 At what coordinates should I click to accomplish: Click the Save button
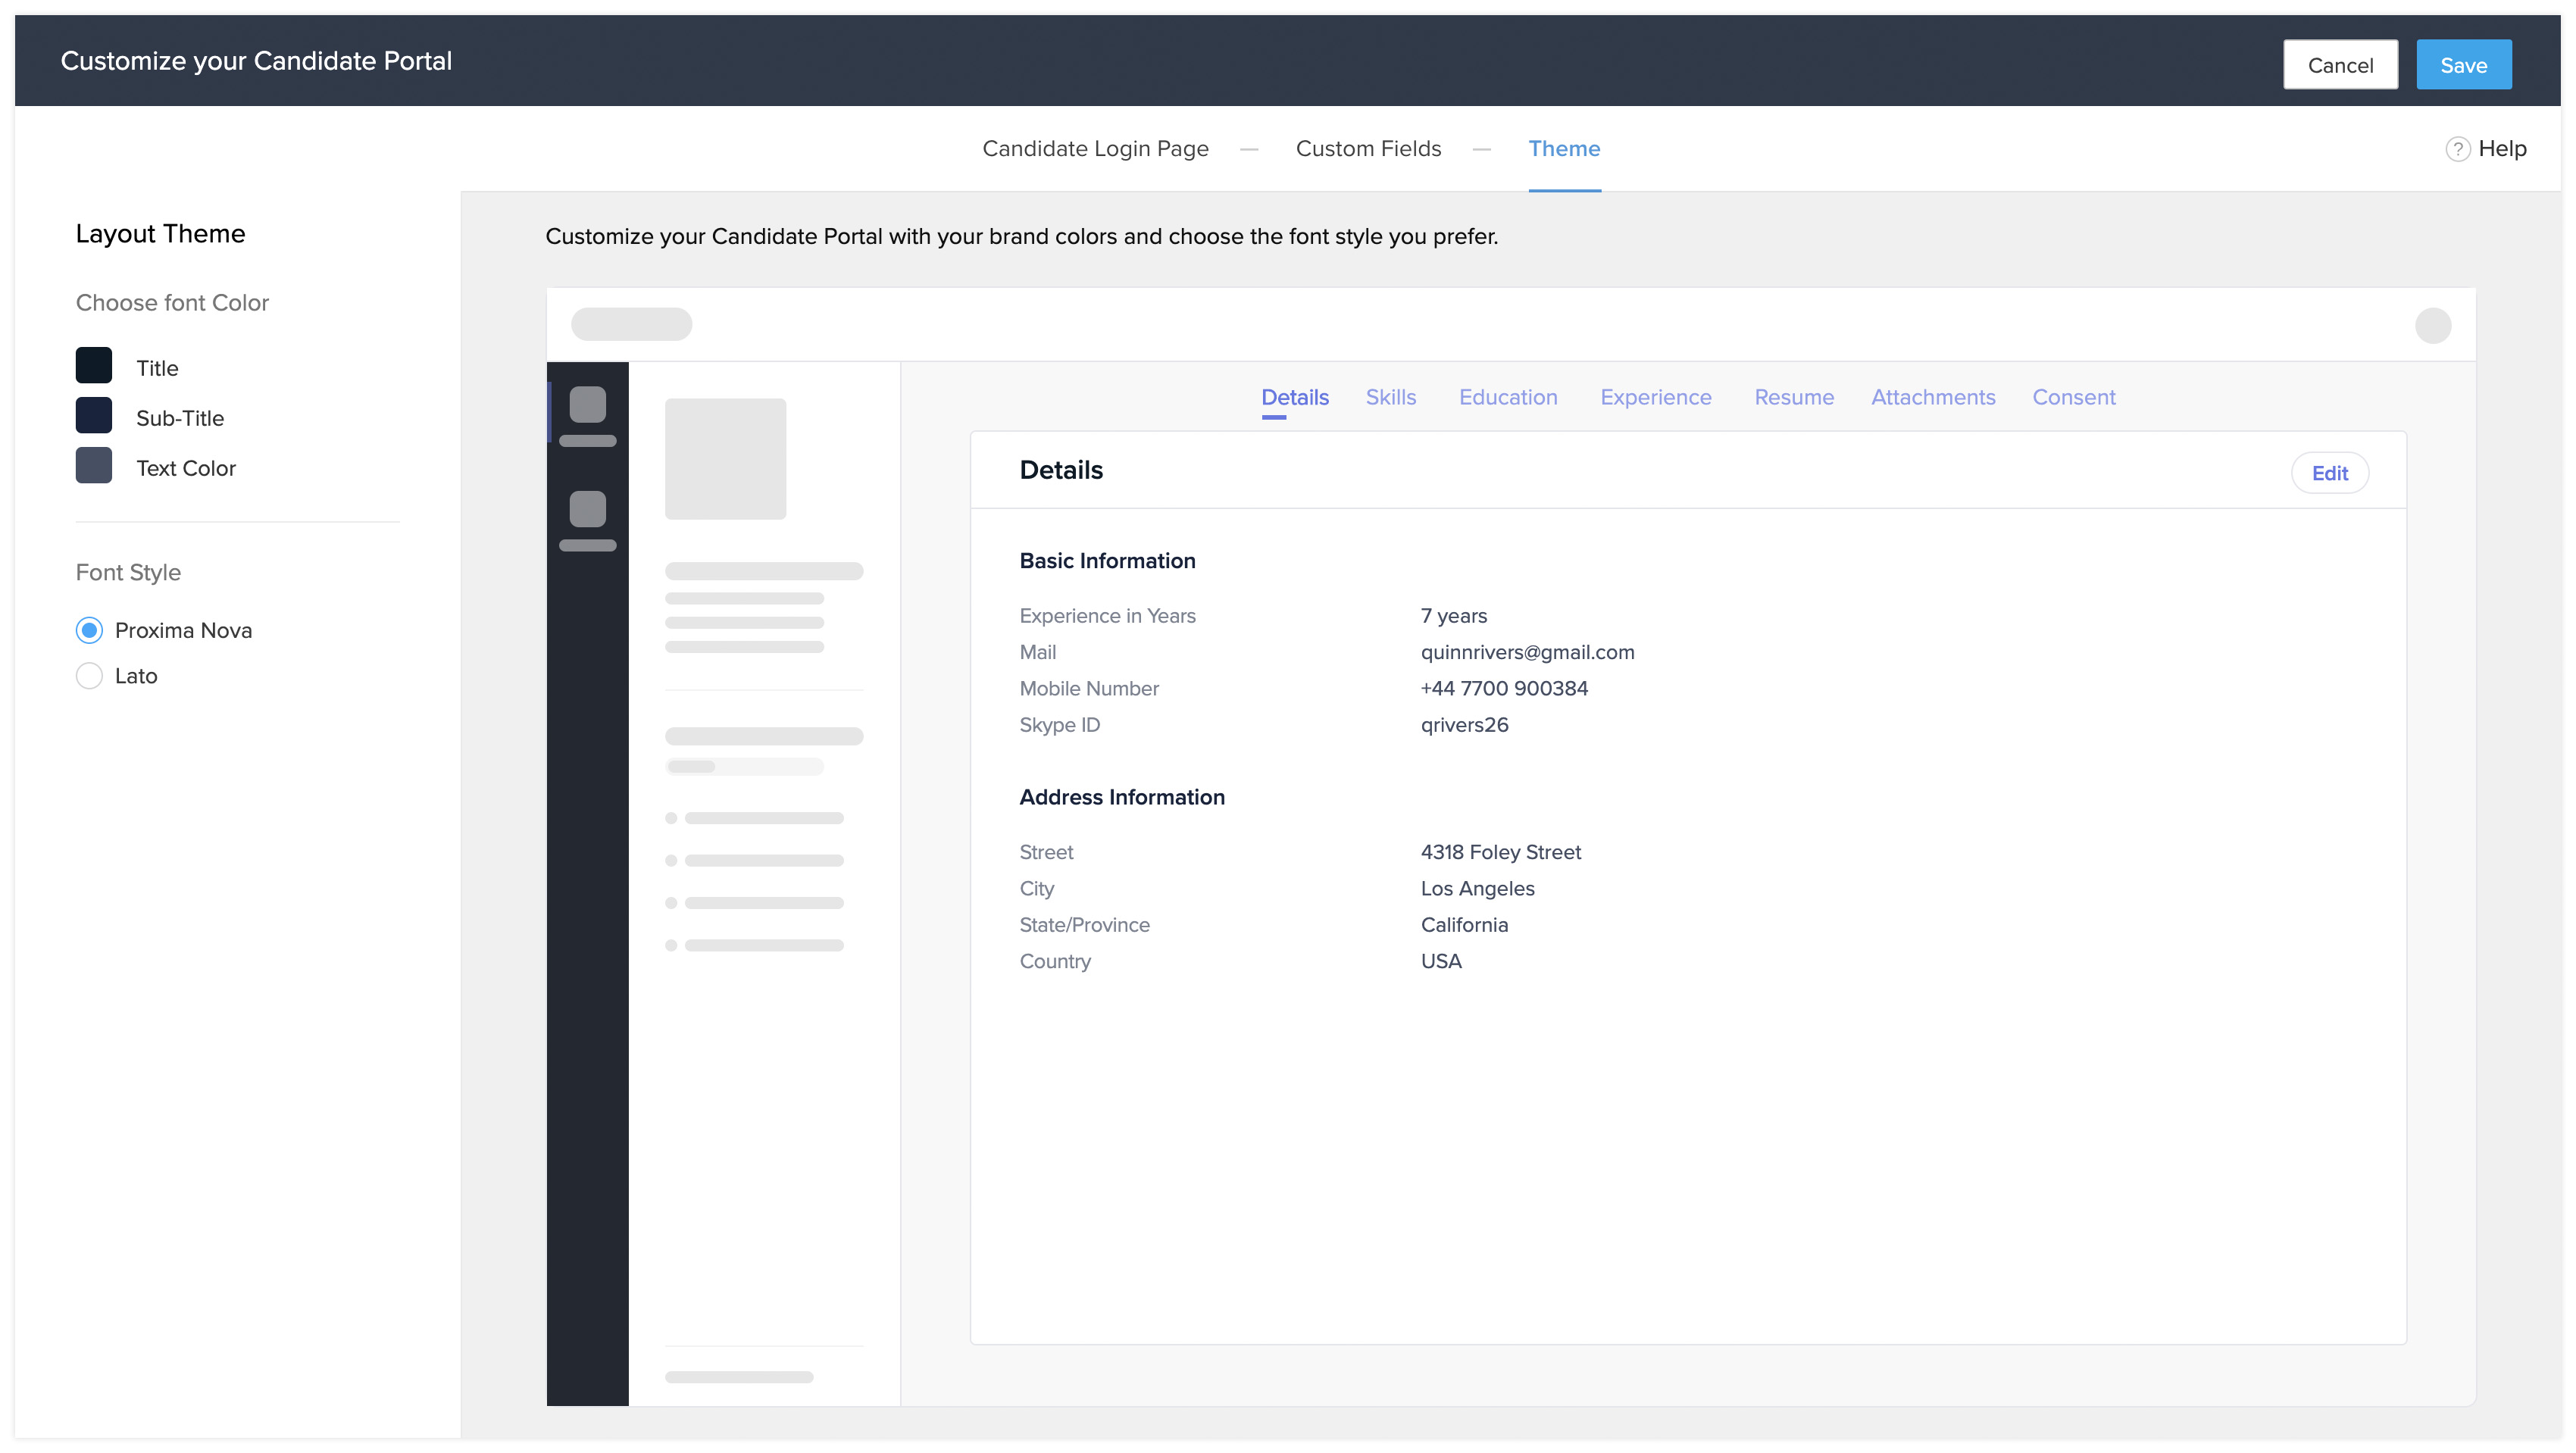pos(2463,65)
